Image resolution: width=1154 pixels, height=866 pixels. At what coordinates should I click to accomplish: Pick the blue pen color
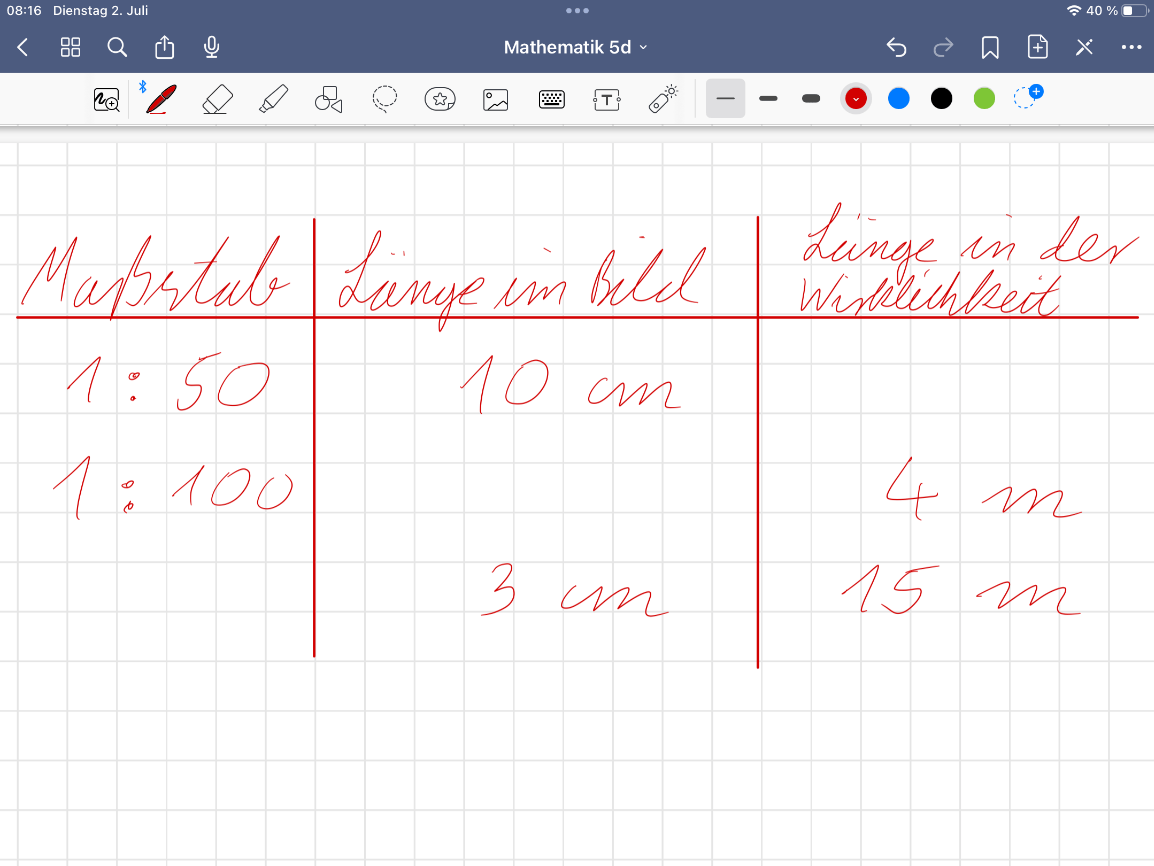pyautogui.click(x=899, y=98)
